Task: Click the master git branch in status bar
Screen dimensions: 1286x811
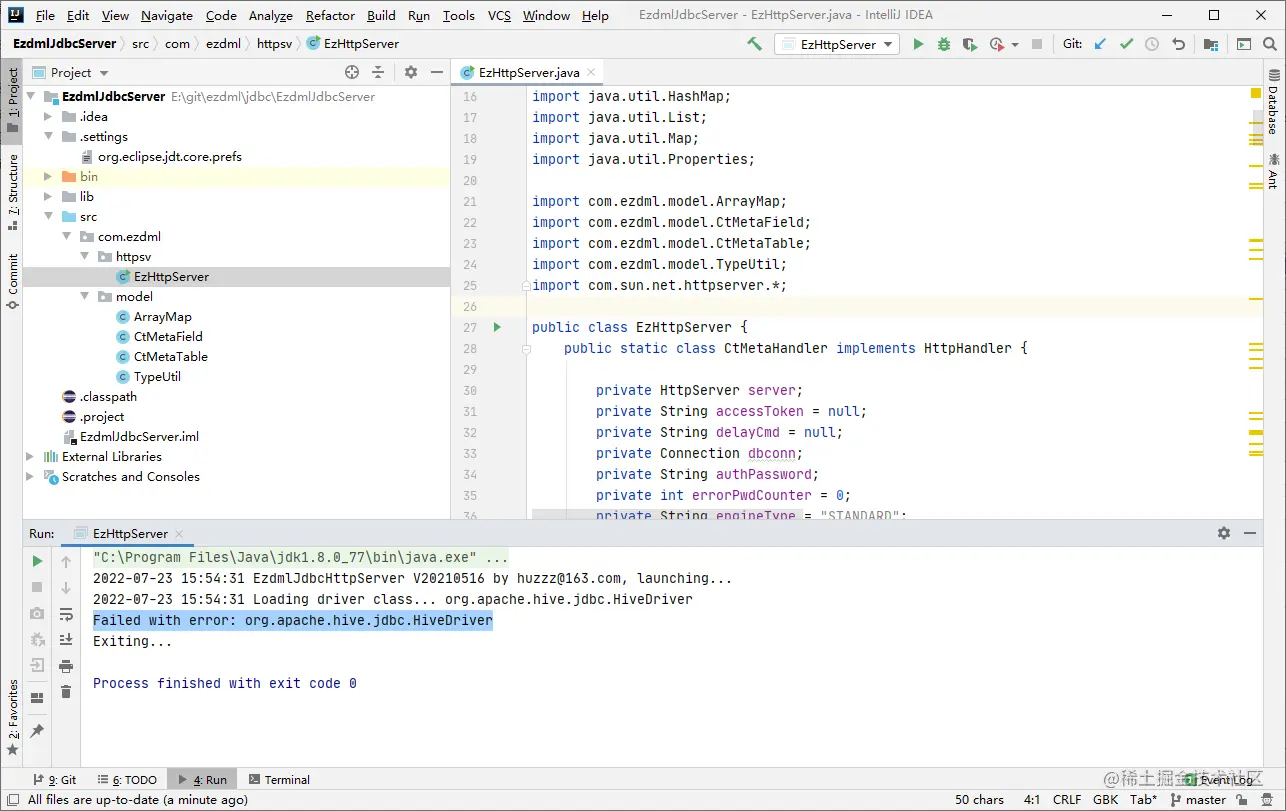Action: click(x=1198, y=799)
